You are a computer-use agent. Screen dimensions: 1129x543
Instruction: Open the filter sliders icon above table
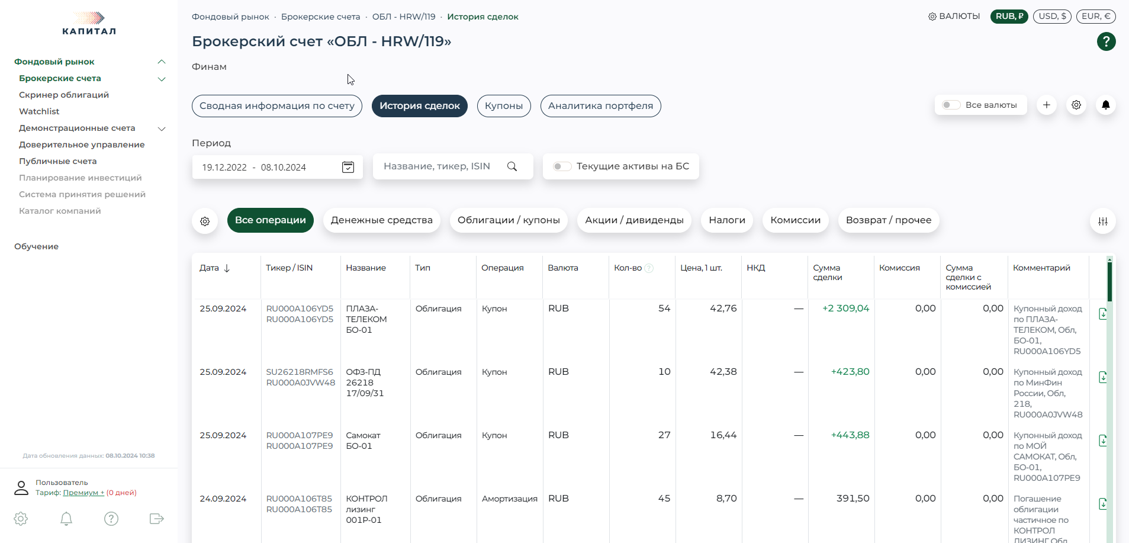1103,221
